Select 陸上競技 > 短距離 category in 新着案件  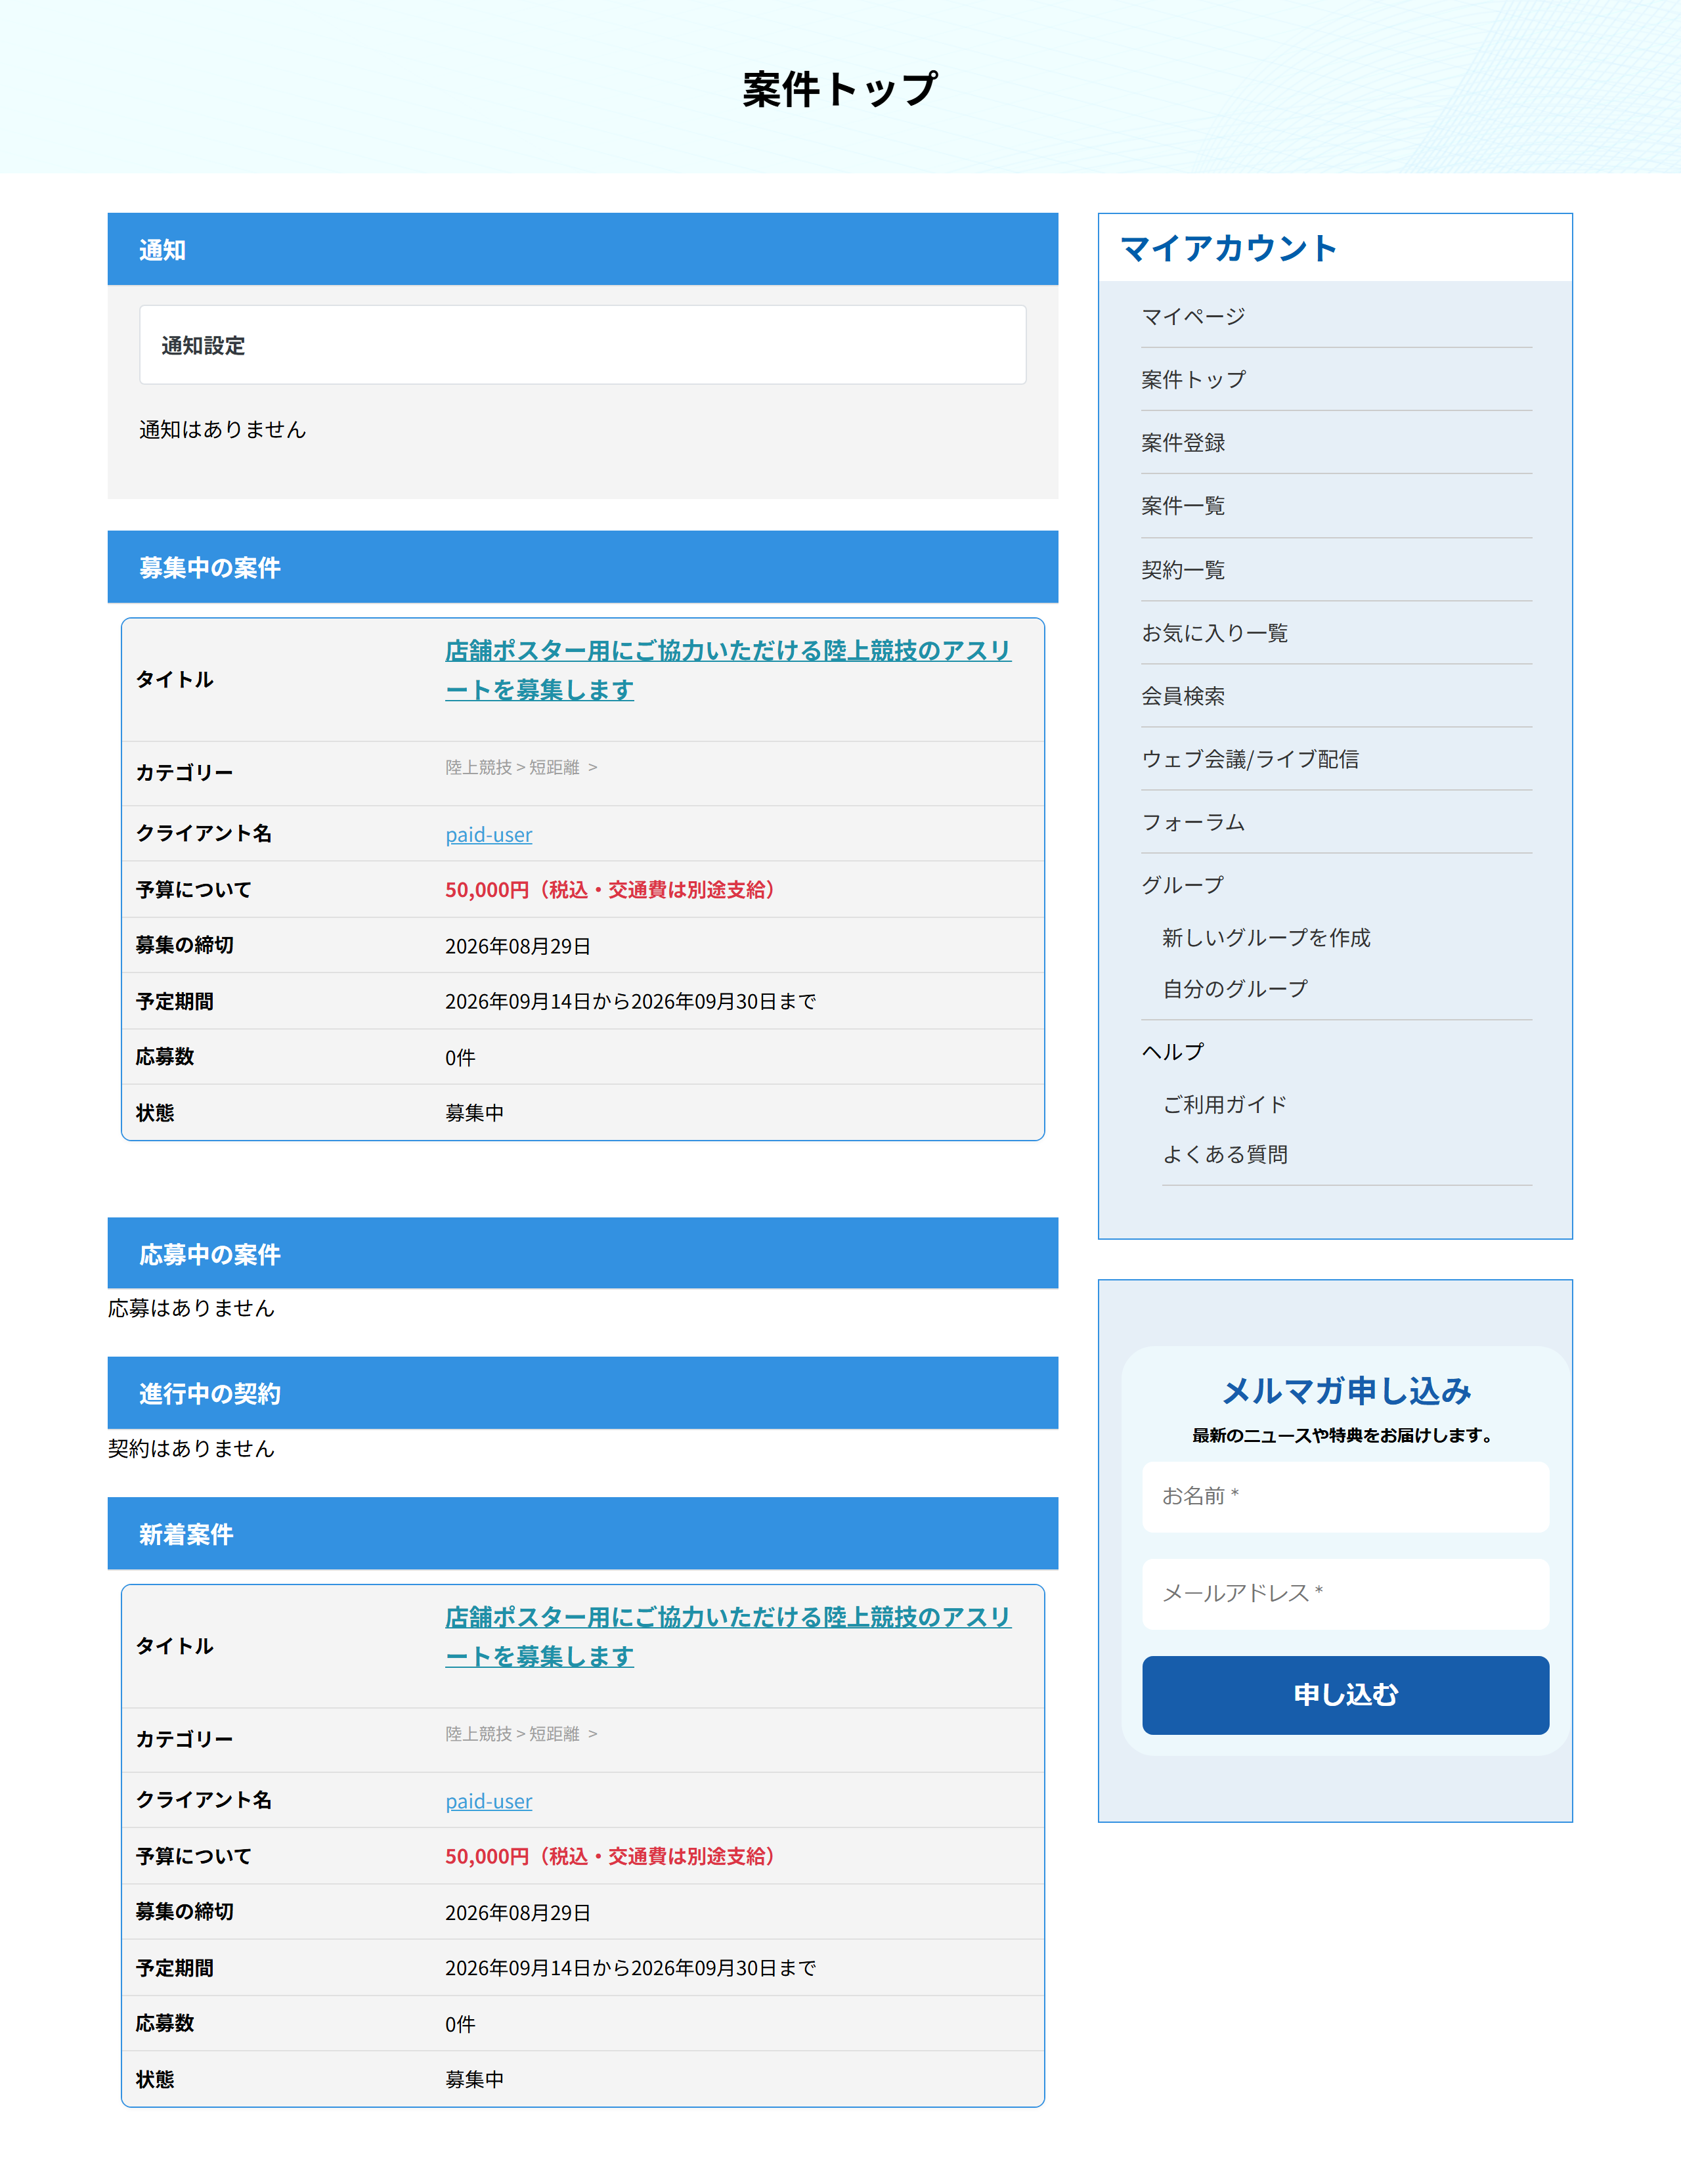pos(520,1733)
